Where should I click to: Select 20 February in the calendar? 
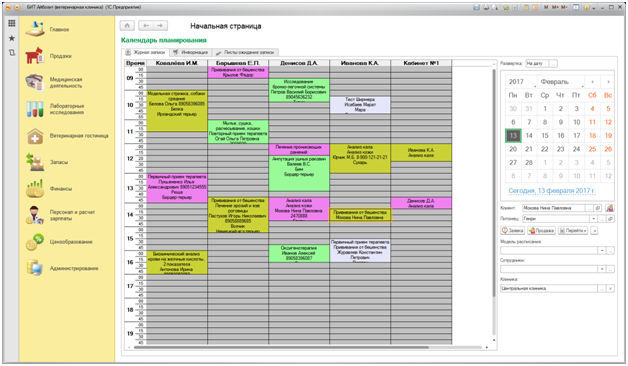pos(513,149)
